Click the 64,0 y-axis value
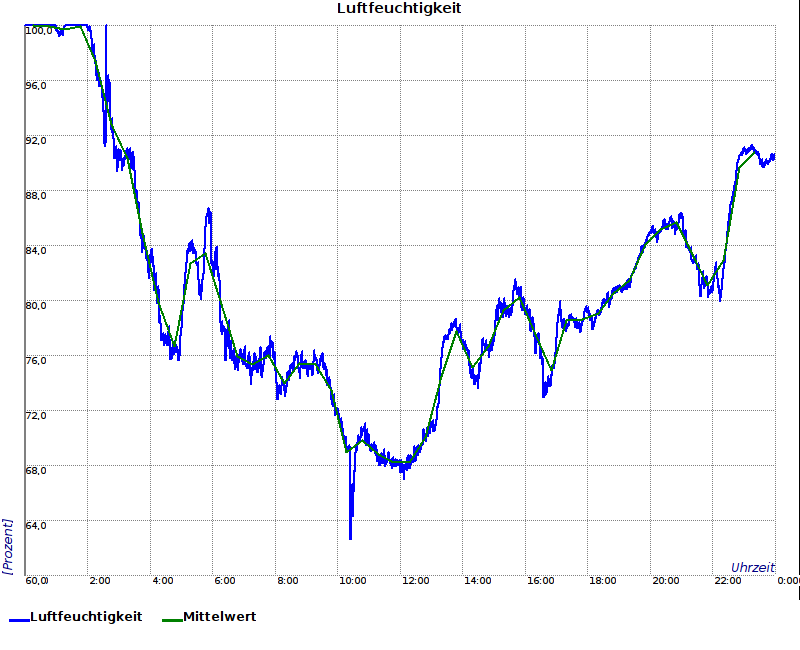Screen dimensions: 800x650 (x=36, y=526)
